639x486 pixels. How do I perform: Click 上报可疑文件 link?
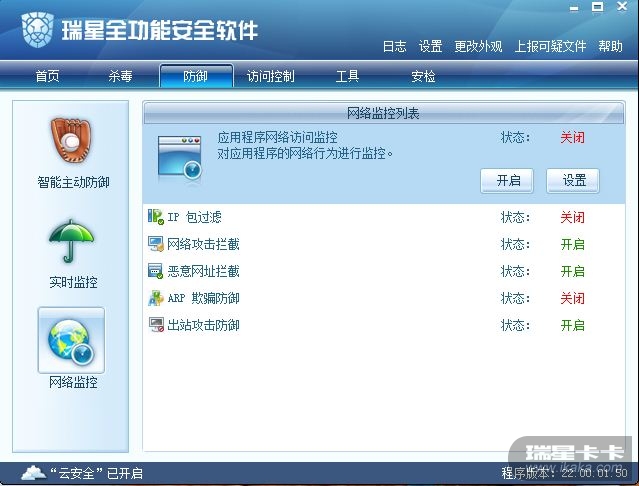tap(550, 46)
